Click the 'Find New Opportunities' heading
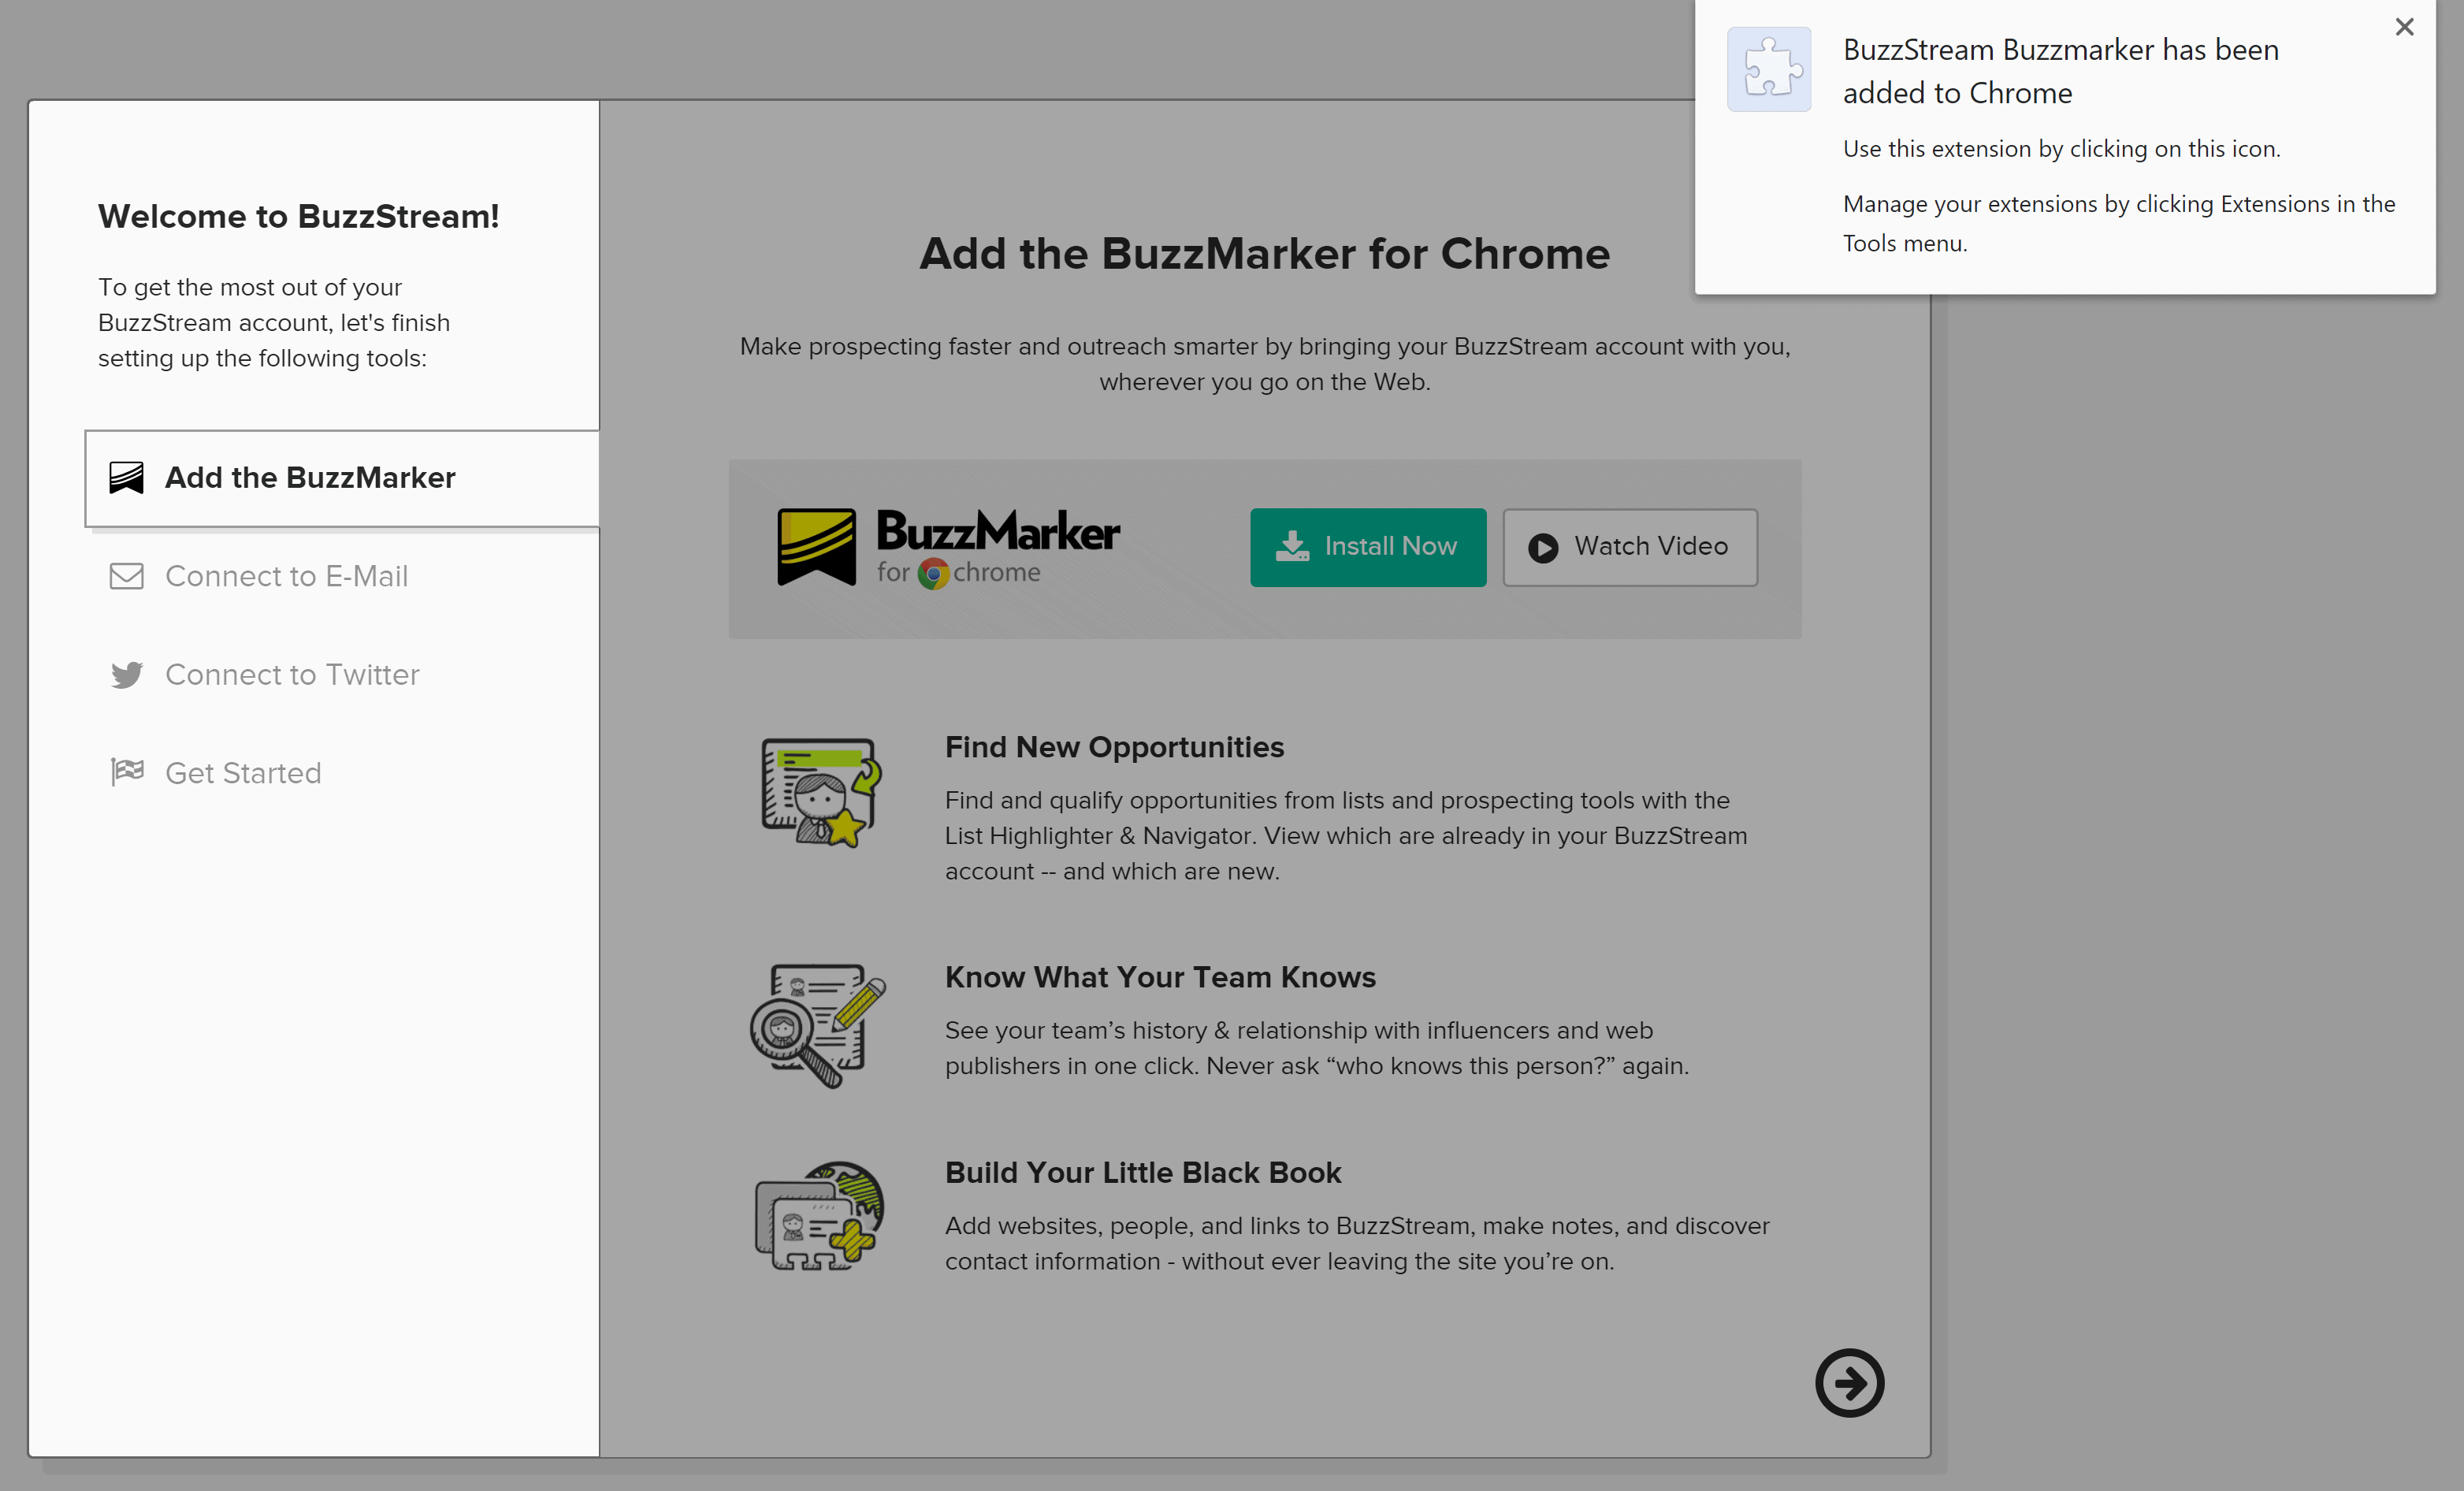Viewport: 2464px width, 1491px height. click(1114, 747)
